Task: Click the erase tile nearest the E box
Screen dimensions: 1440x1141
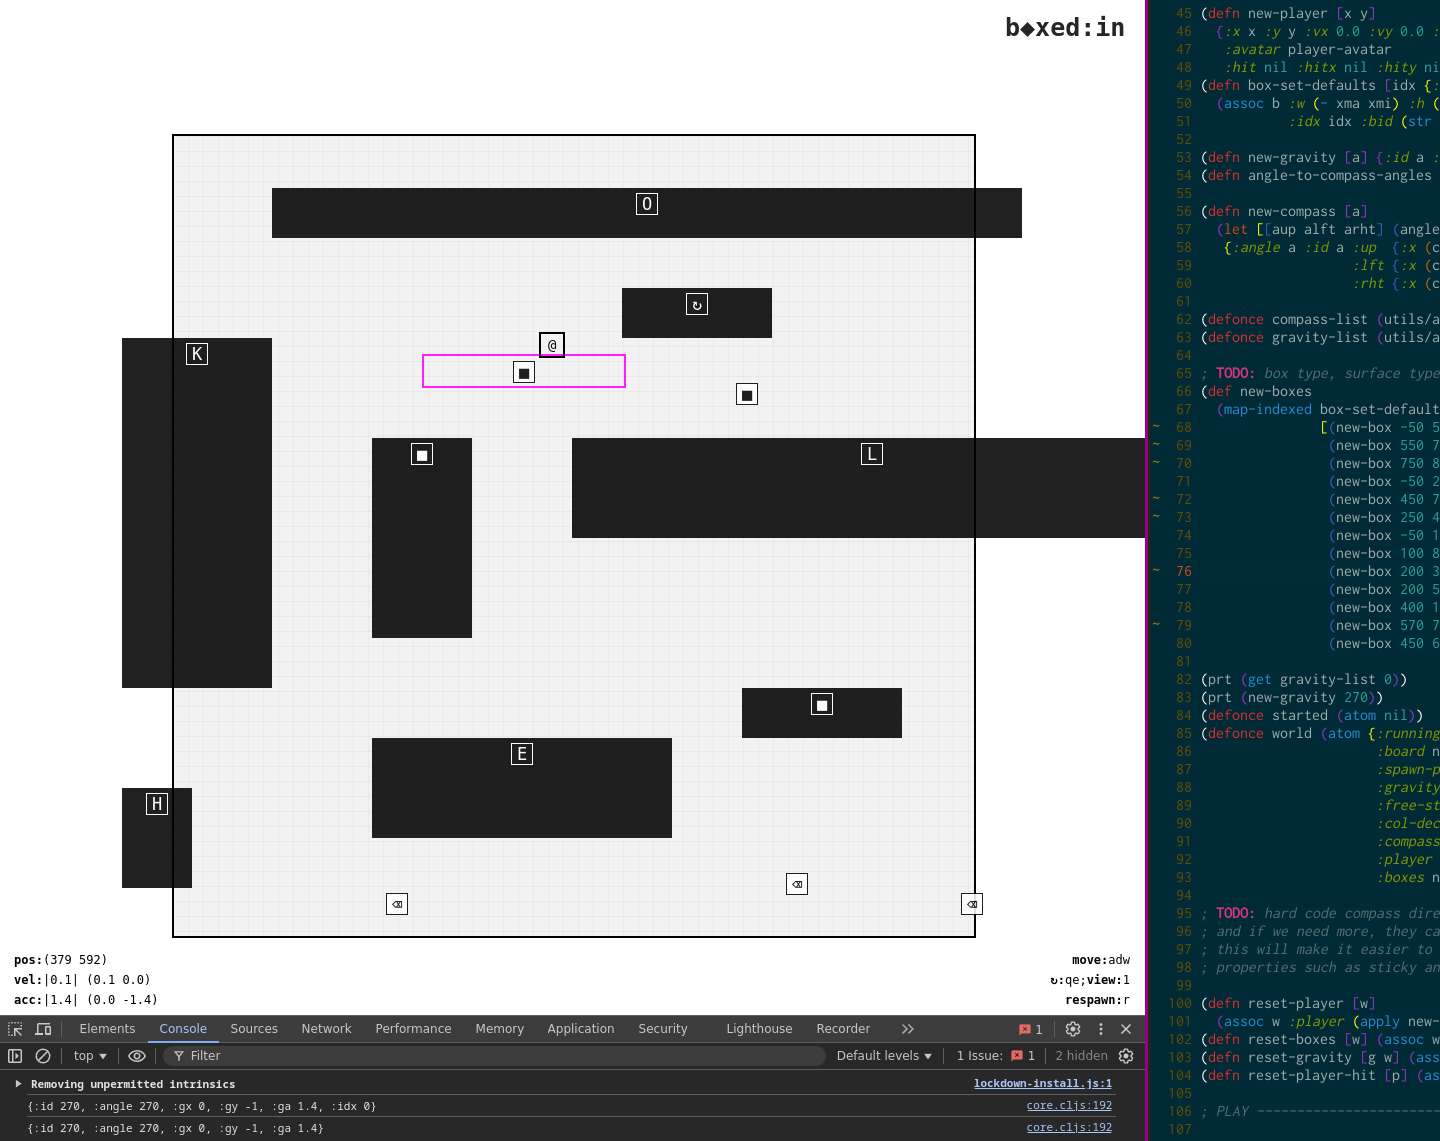Action: coord(397,904)
